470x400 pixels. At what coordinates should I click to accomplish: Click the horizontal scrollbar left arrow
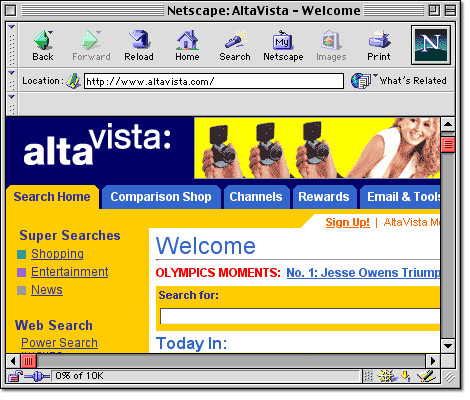point(13,361)
